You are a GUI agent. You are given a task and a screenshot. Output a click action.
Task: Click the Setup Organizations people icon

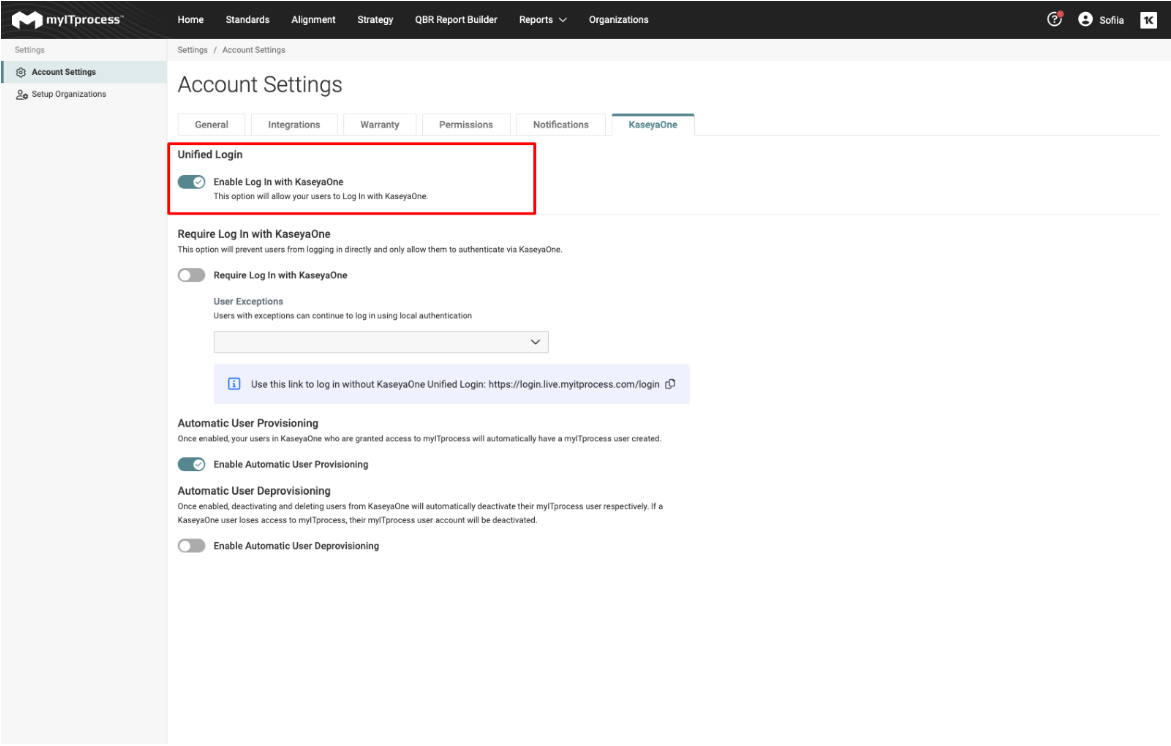point(22,95)
